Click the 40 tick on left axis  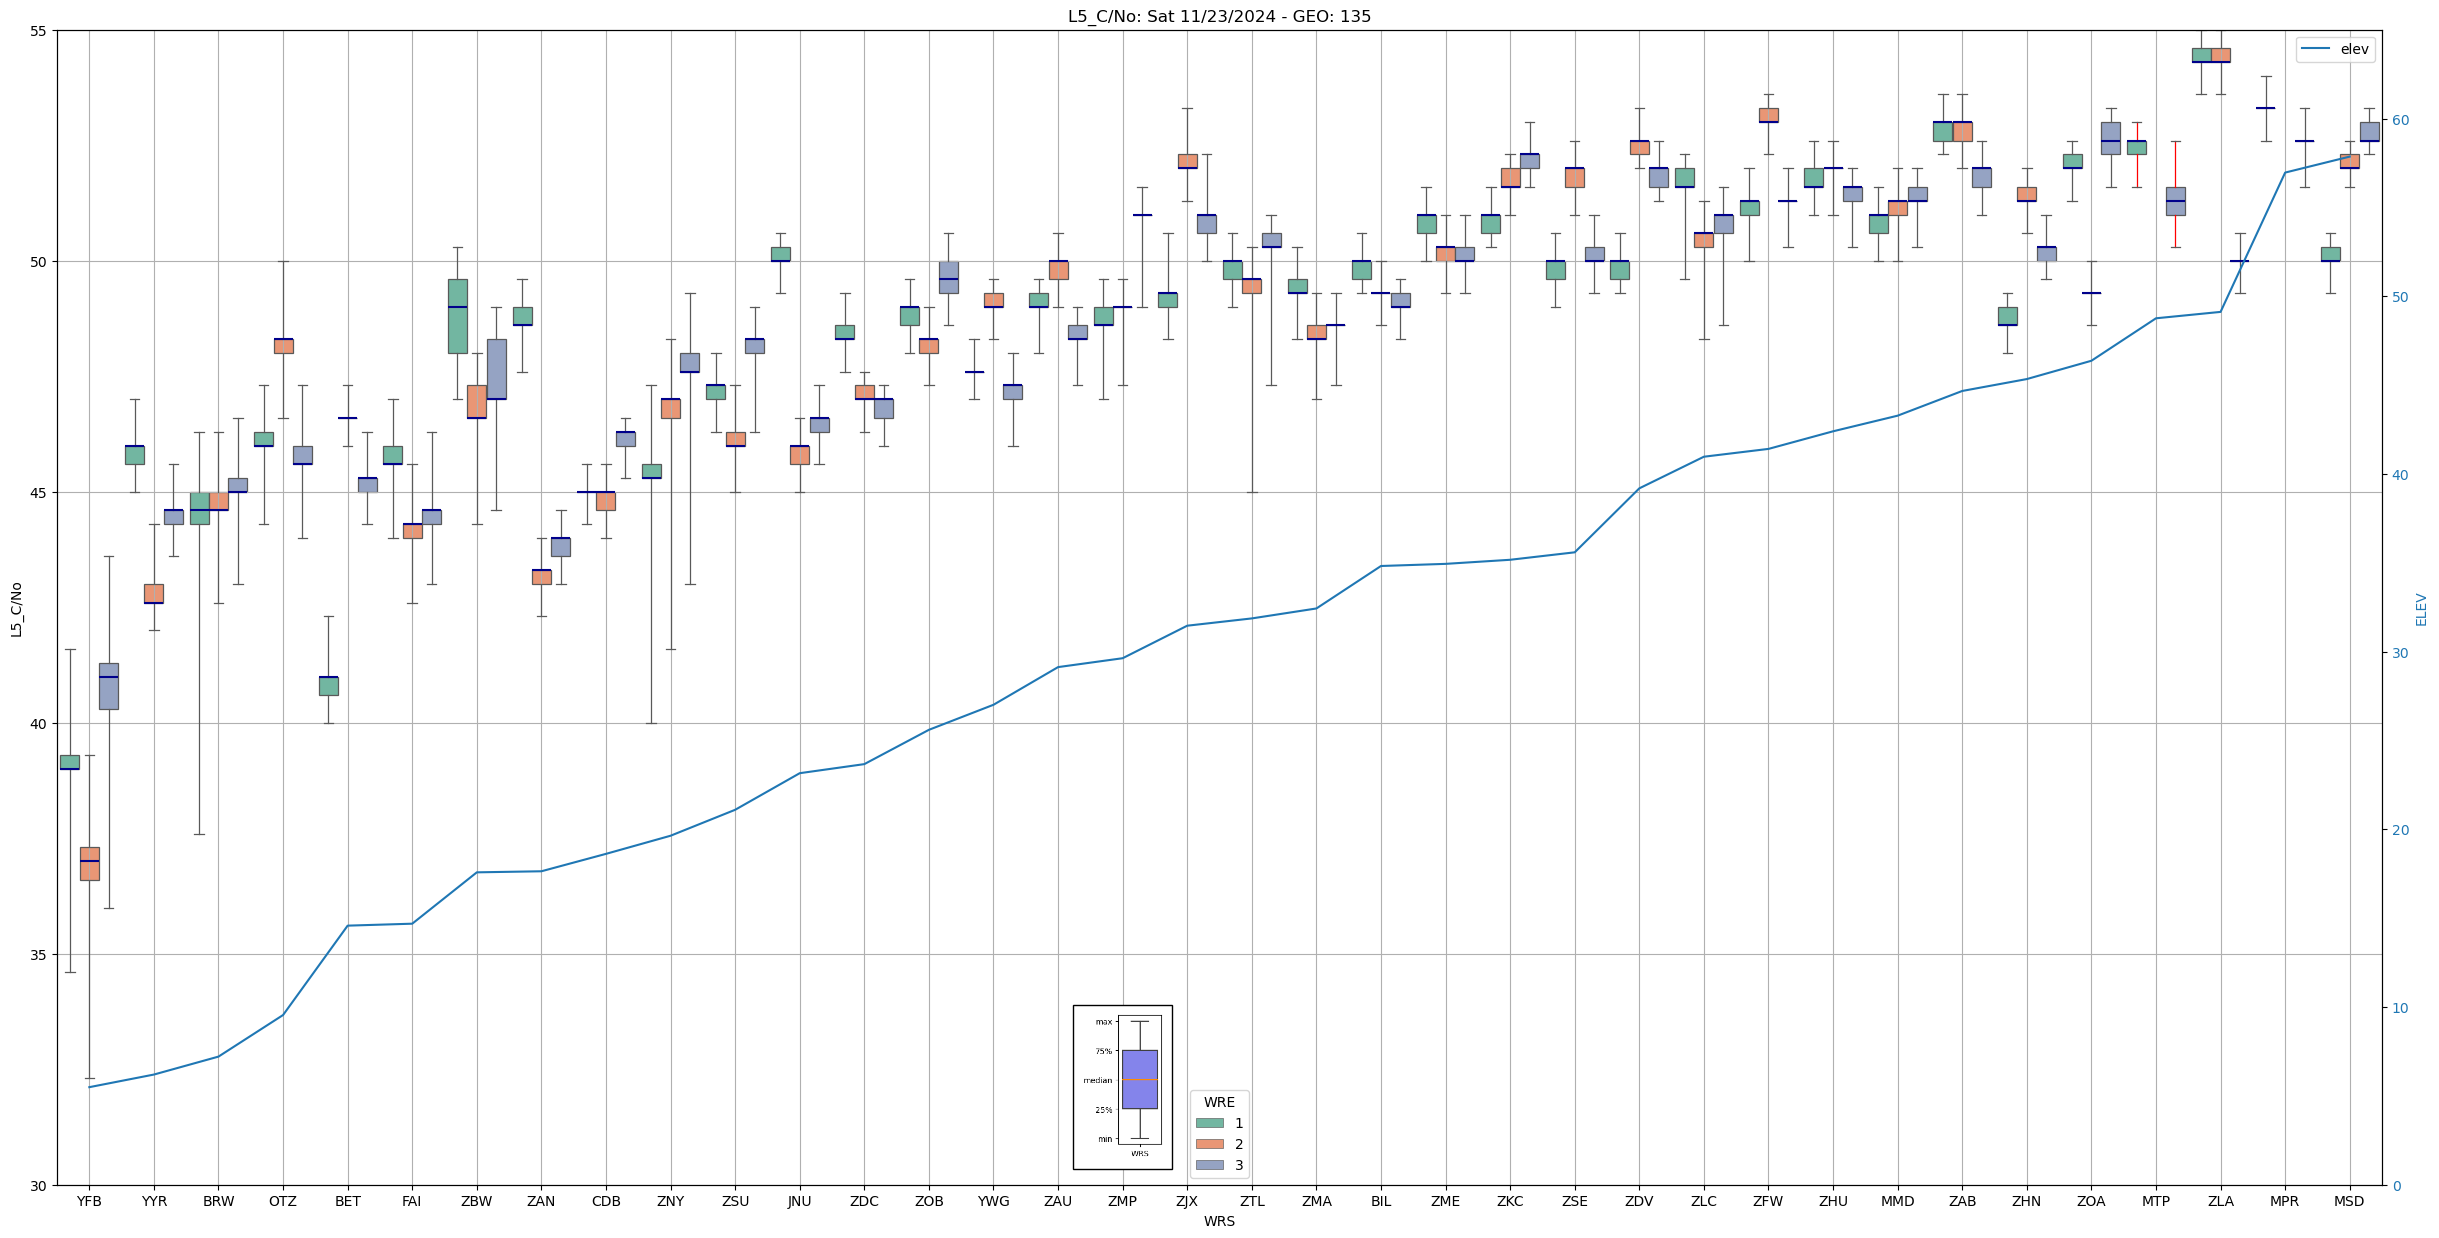tap(39, 724)
